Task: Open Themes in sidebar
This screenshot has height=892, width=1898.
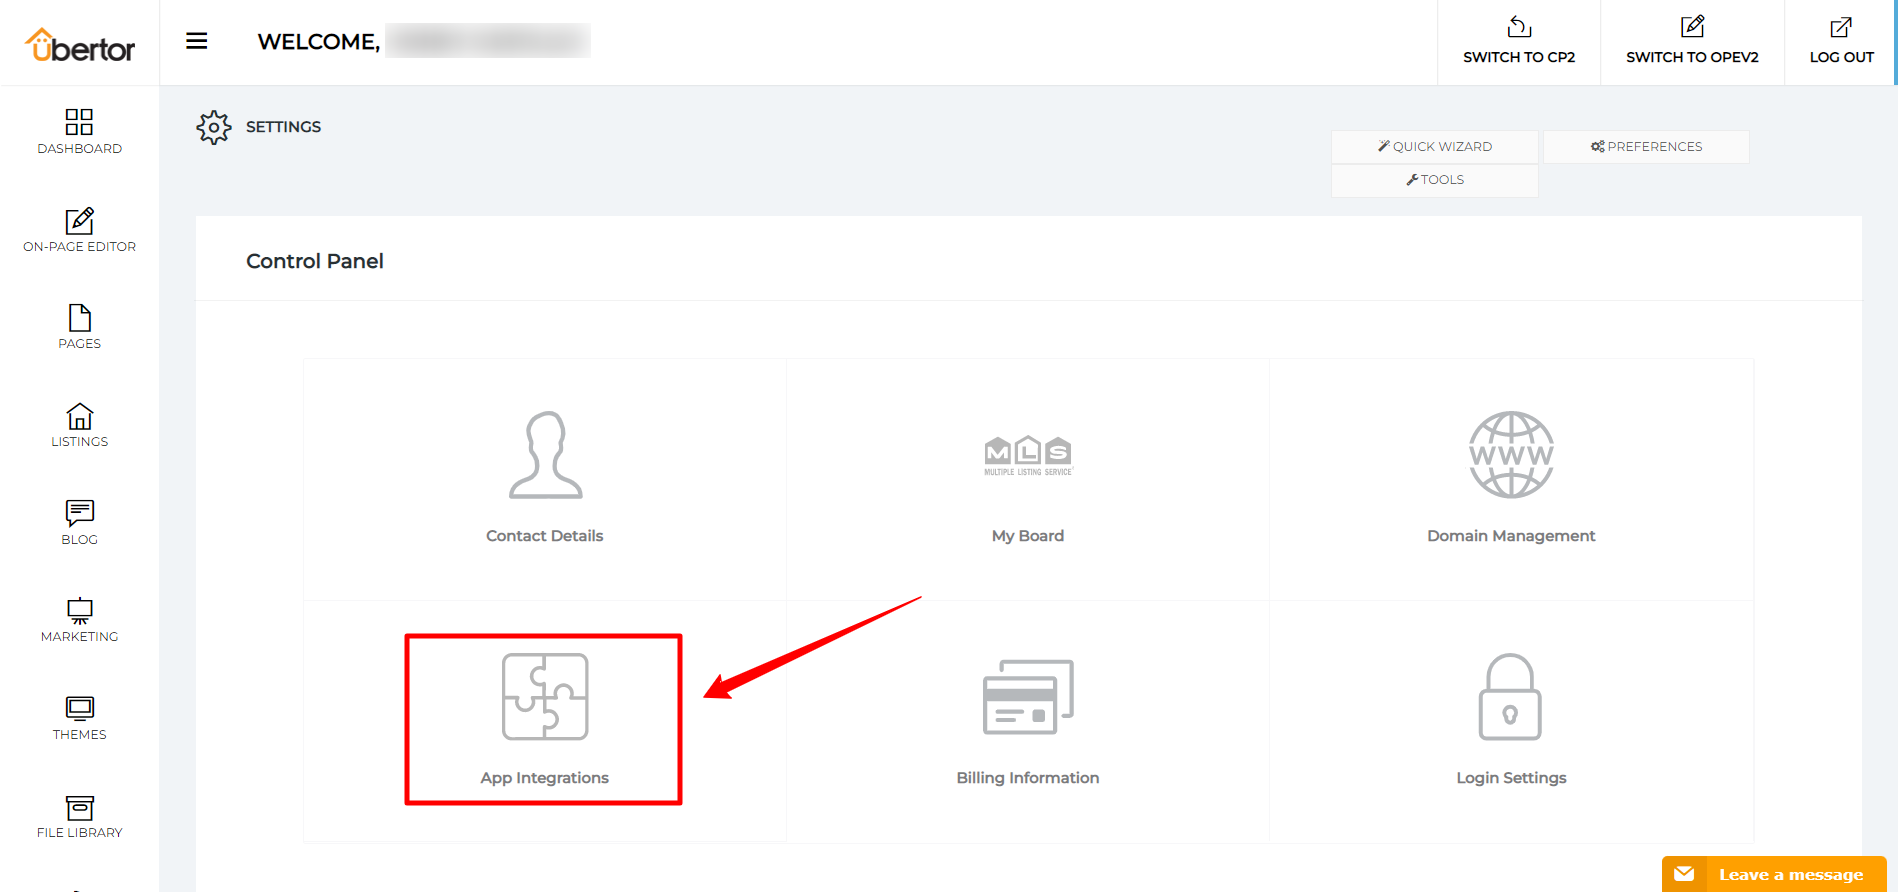Action: pos(79,718)
